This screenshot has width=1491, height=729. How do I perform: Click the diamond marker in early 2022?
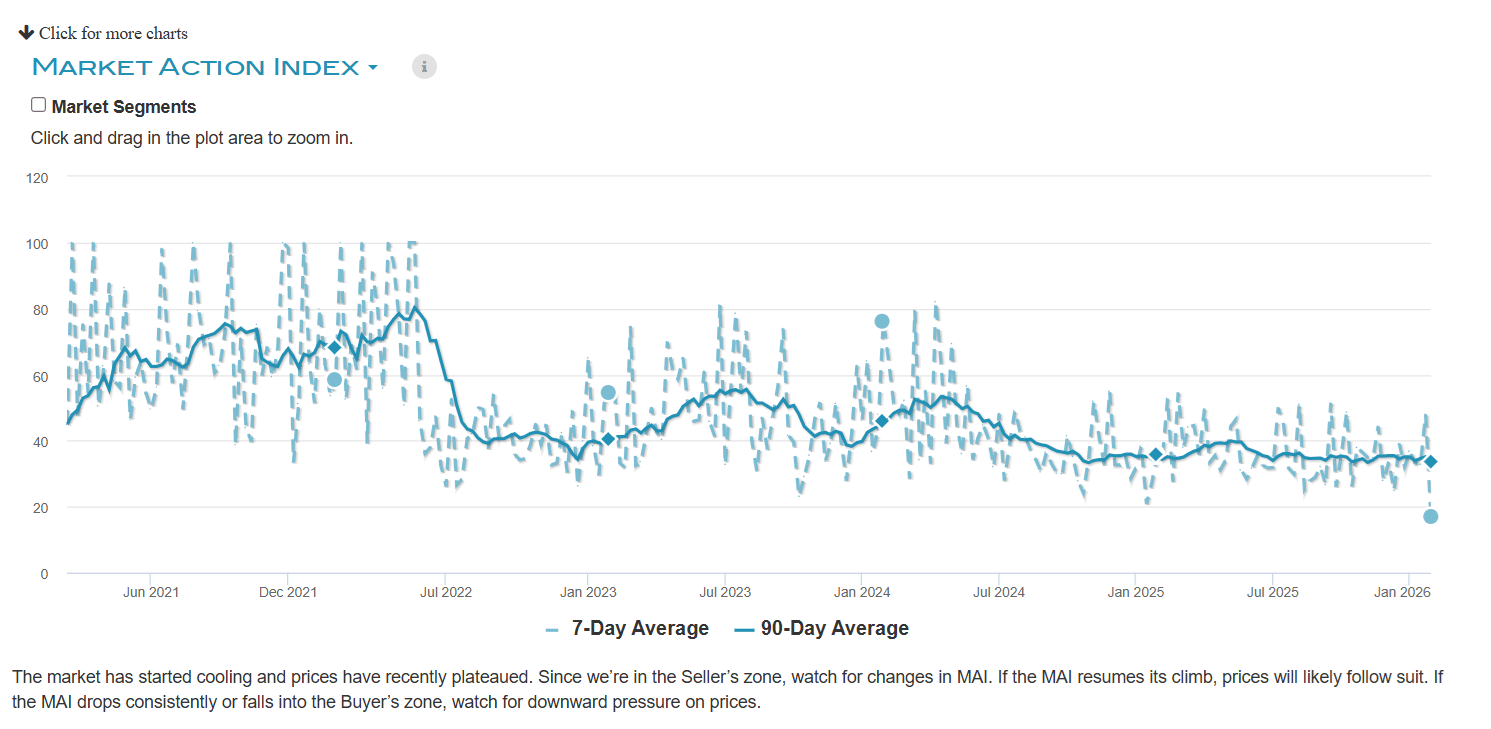[x=334, y=347]
